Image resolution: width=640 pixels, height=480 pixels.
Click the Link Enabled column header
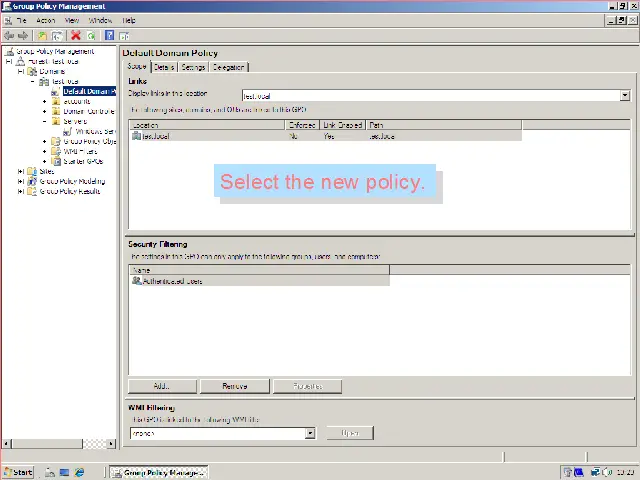343,125
